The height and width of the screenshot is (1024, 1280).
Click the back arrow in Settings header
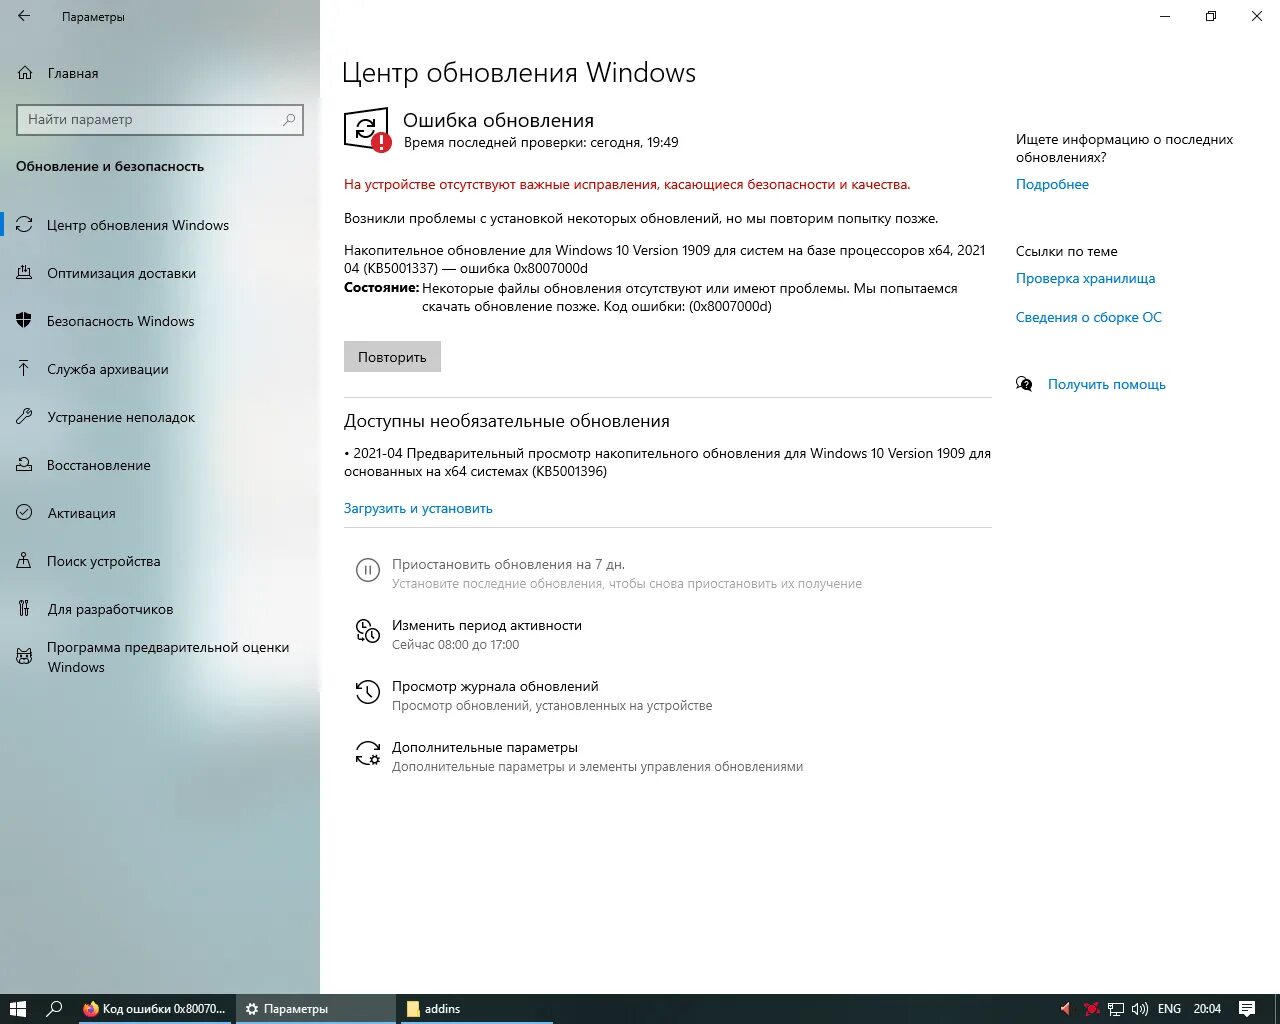[x=24, y=16]
